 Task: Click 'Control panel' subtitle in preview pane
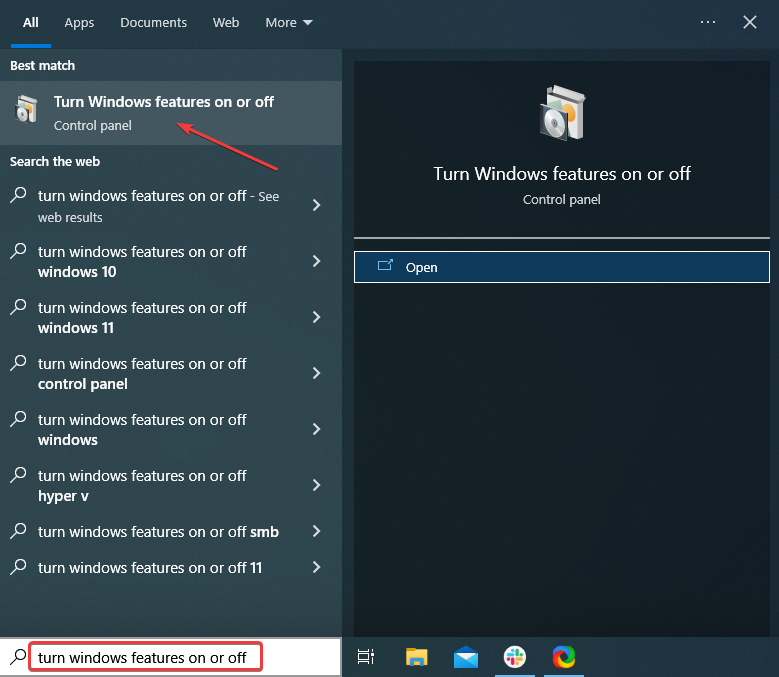click(562, 200)
